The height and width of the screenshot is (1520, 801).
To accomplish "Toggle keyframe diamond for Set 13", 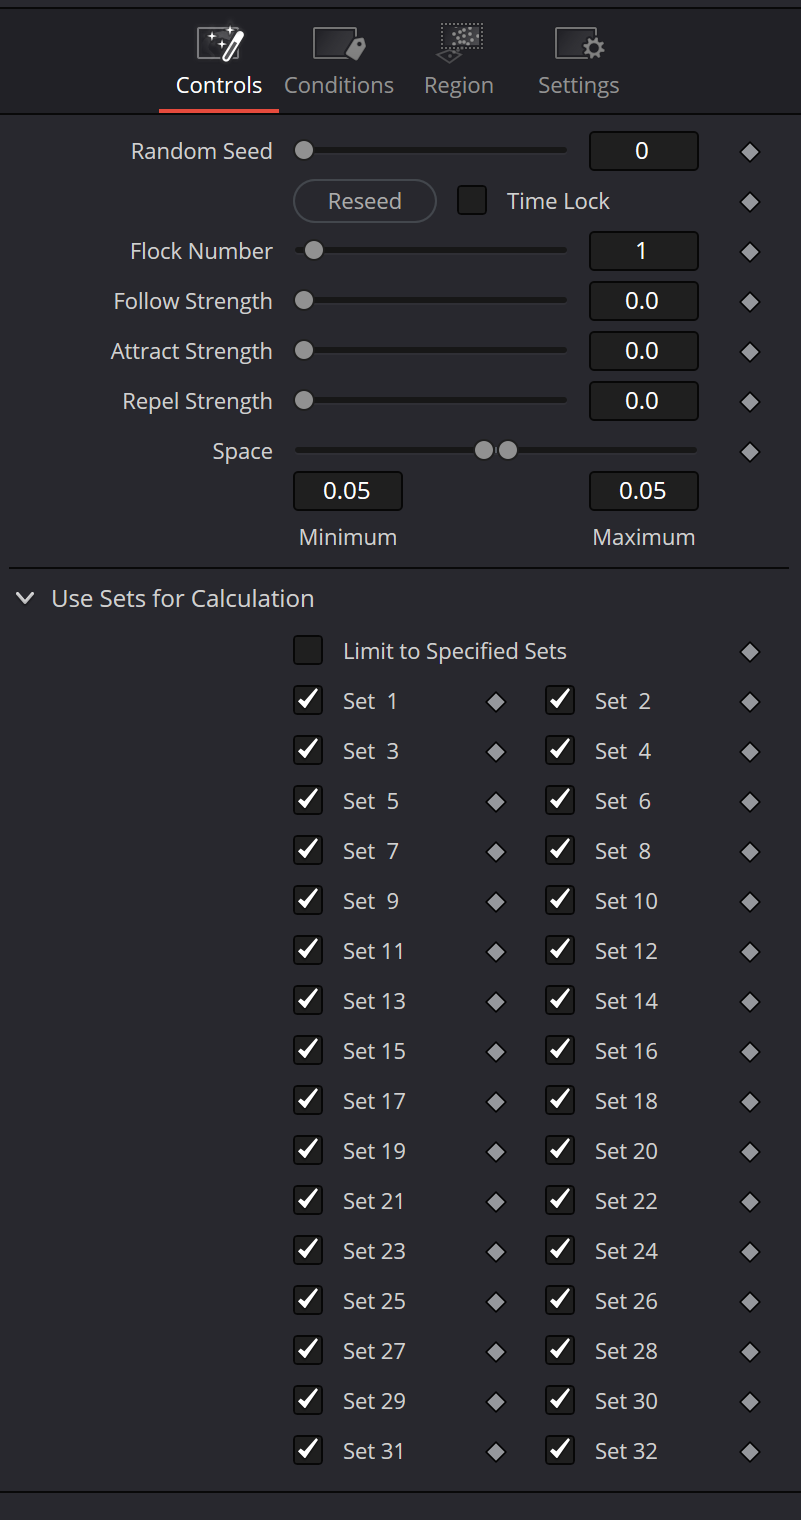I will coord(496,1002).
